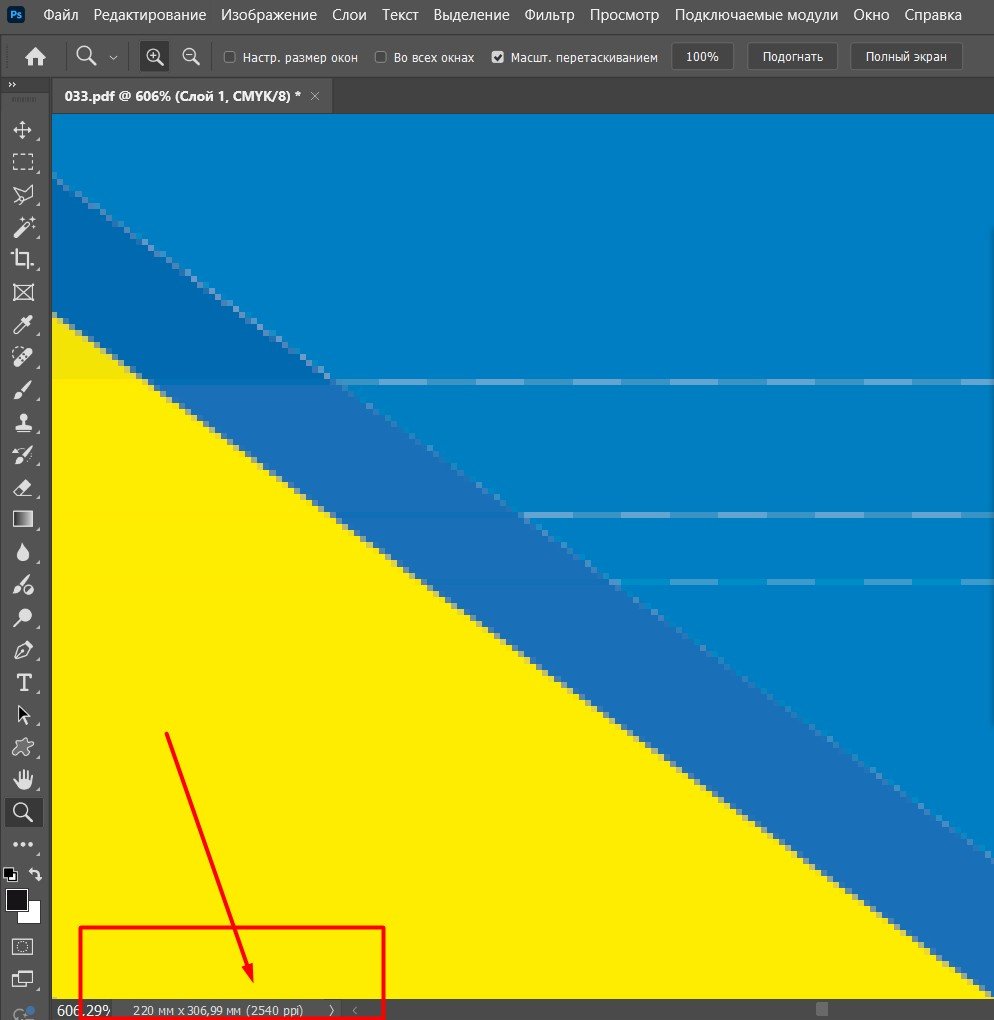Screen dimensions: 994x1020
Task: Select the Hand tool
Action: [x=23, y=779]
